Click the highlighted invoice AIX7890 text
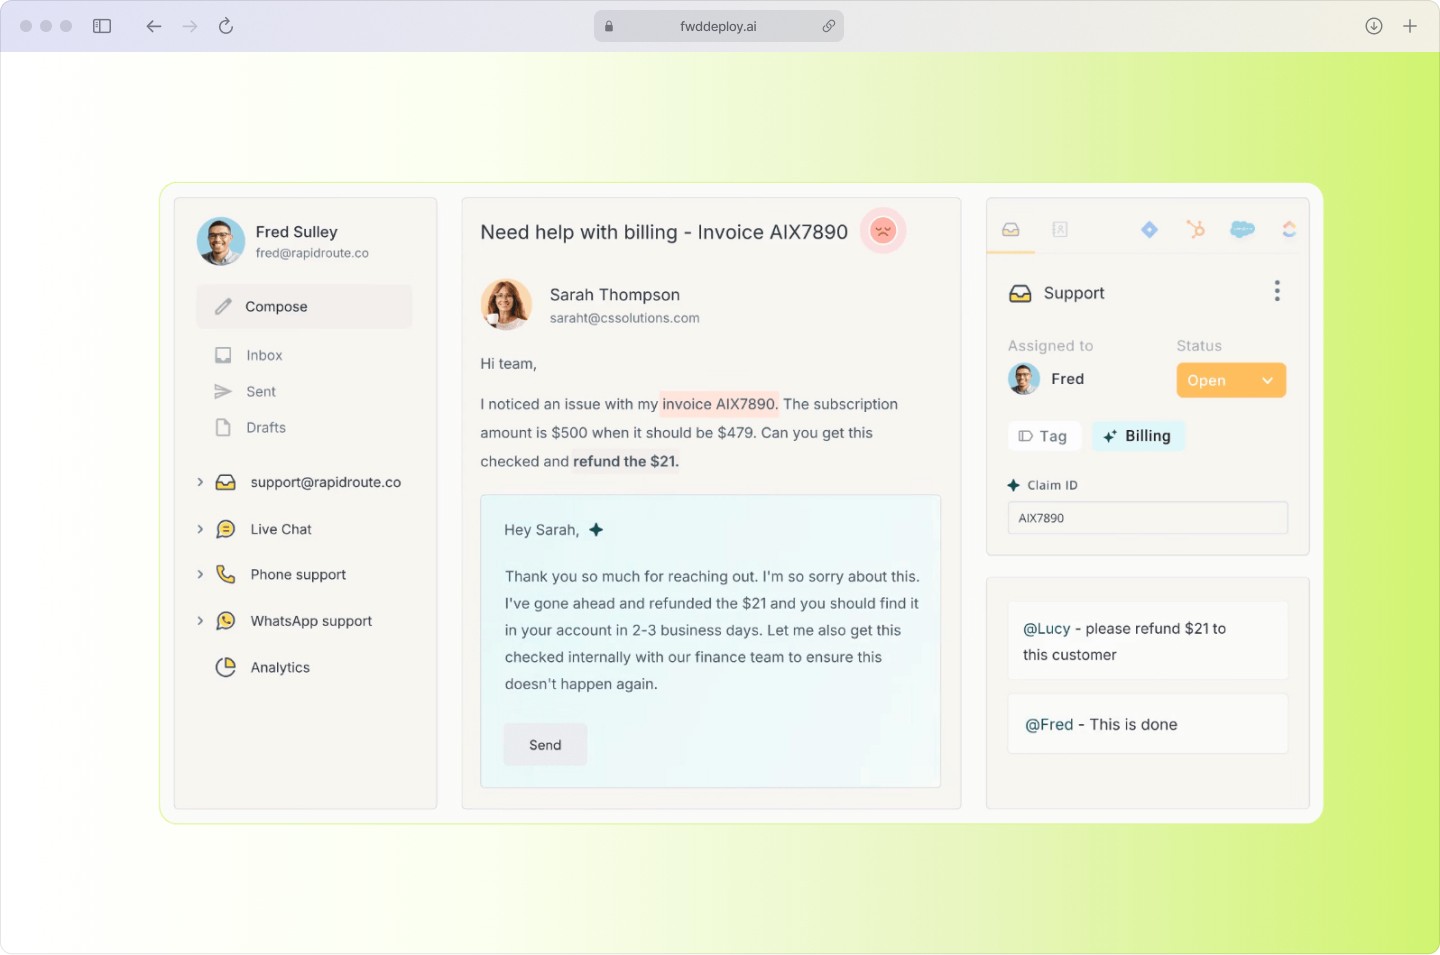This screenshot has height=955, width=1440. [719, 404]
